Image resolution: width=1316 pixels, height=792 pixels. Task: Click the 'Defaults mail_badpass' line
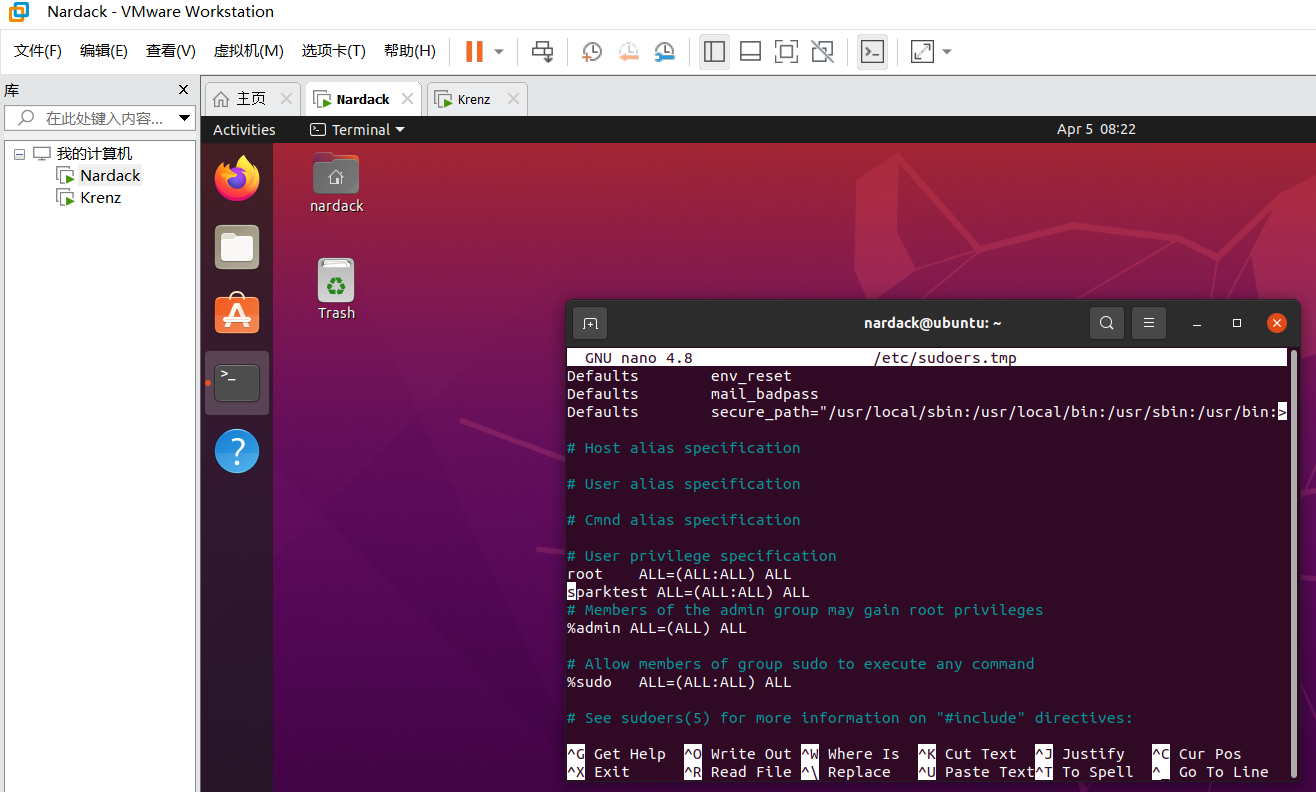pyautogui.click(x=693, y=394)
